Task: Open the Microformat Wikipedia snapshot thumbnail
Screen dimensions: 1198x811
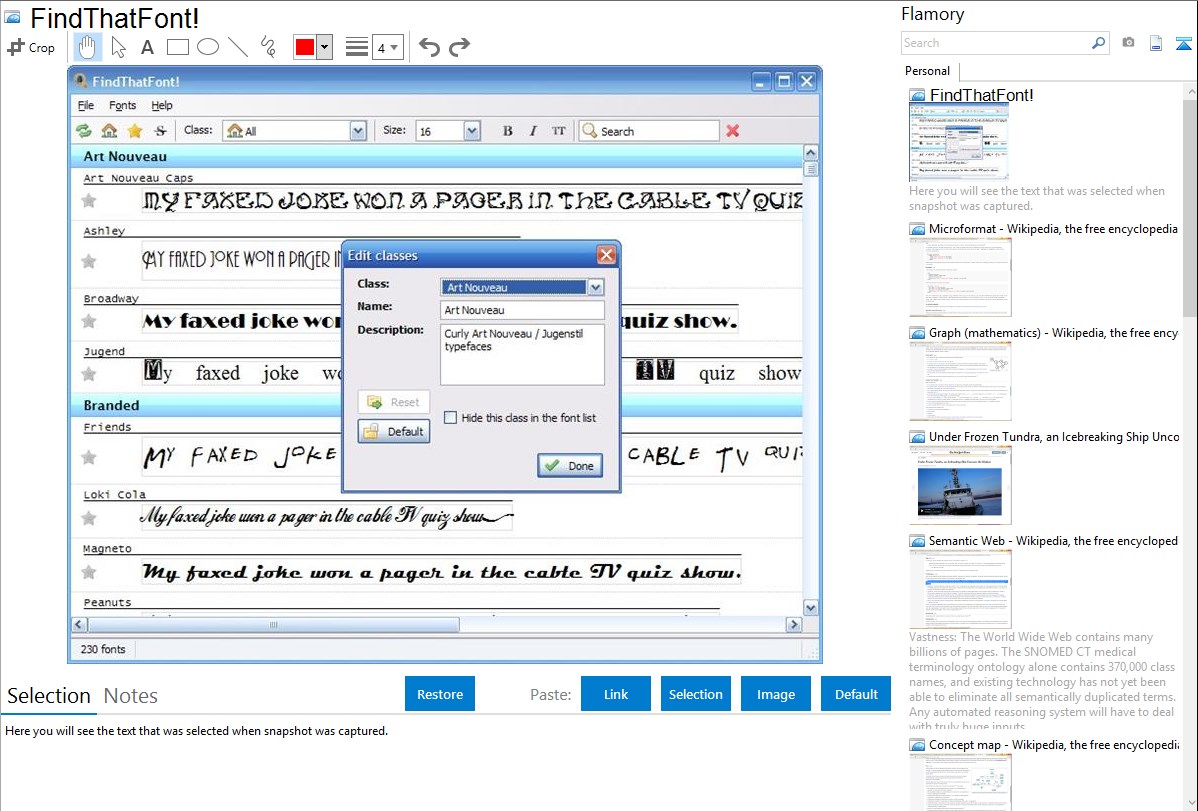Action: click(960, 277)
